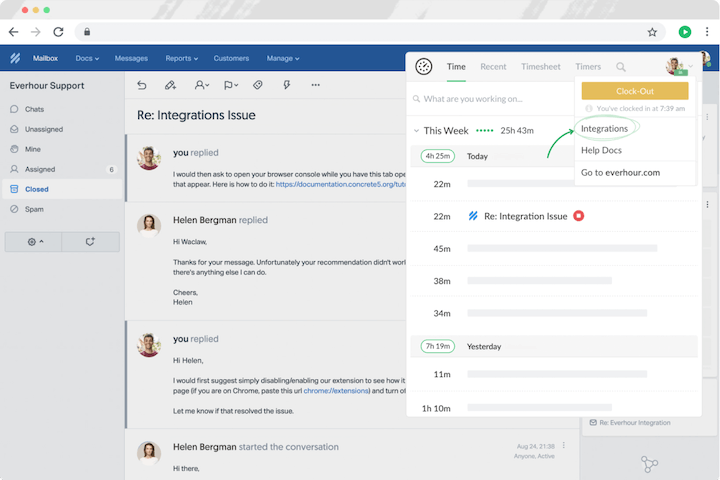Image resolution: width=720 pixels, height=480 pixels.
Task: Open the conversation more options ellipsis
Action: (x=315, y=85)
